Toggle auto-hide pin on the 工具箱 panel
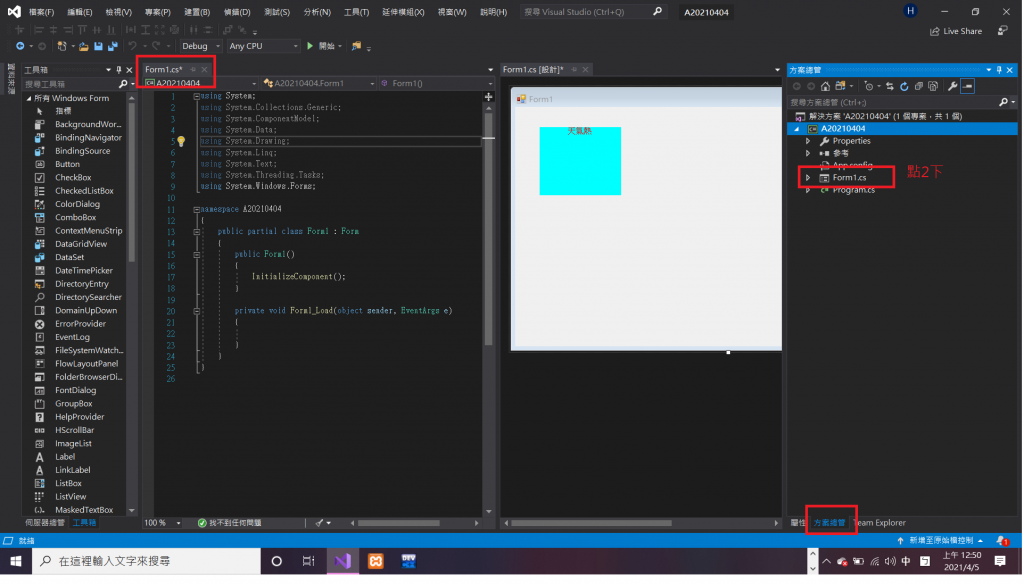 [x=119, y=70]
